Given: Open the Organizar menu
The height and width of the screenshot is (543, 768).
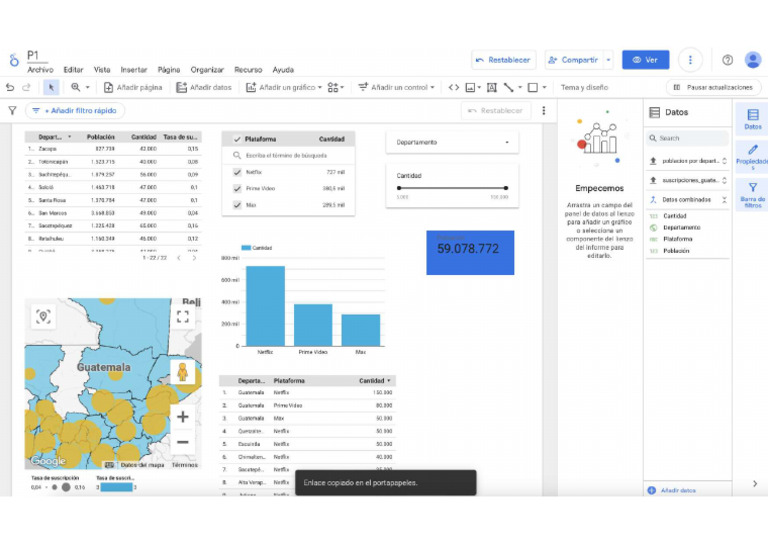Looking at the screenshot, I should (x=207, y=70).
